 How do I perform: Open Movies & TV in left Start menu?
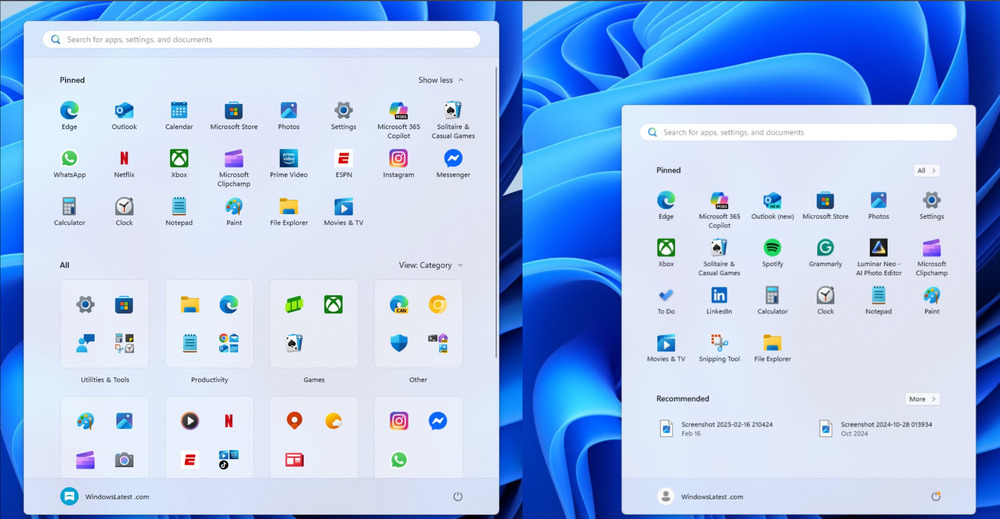(x=344, y=212)
